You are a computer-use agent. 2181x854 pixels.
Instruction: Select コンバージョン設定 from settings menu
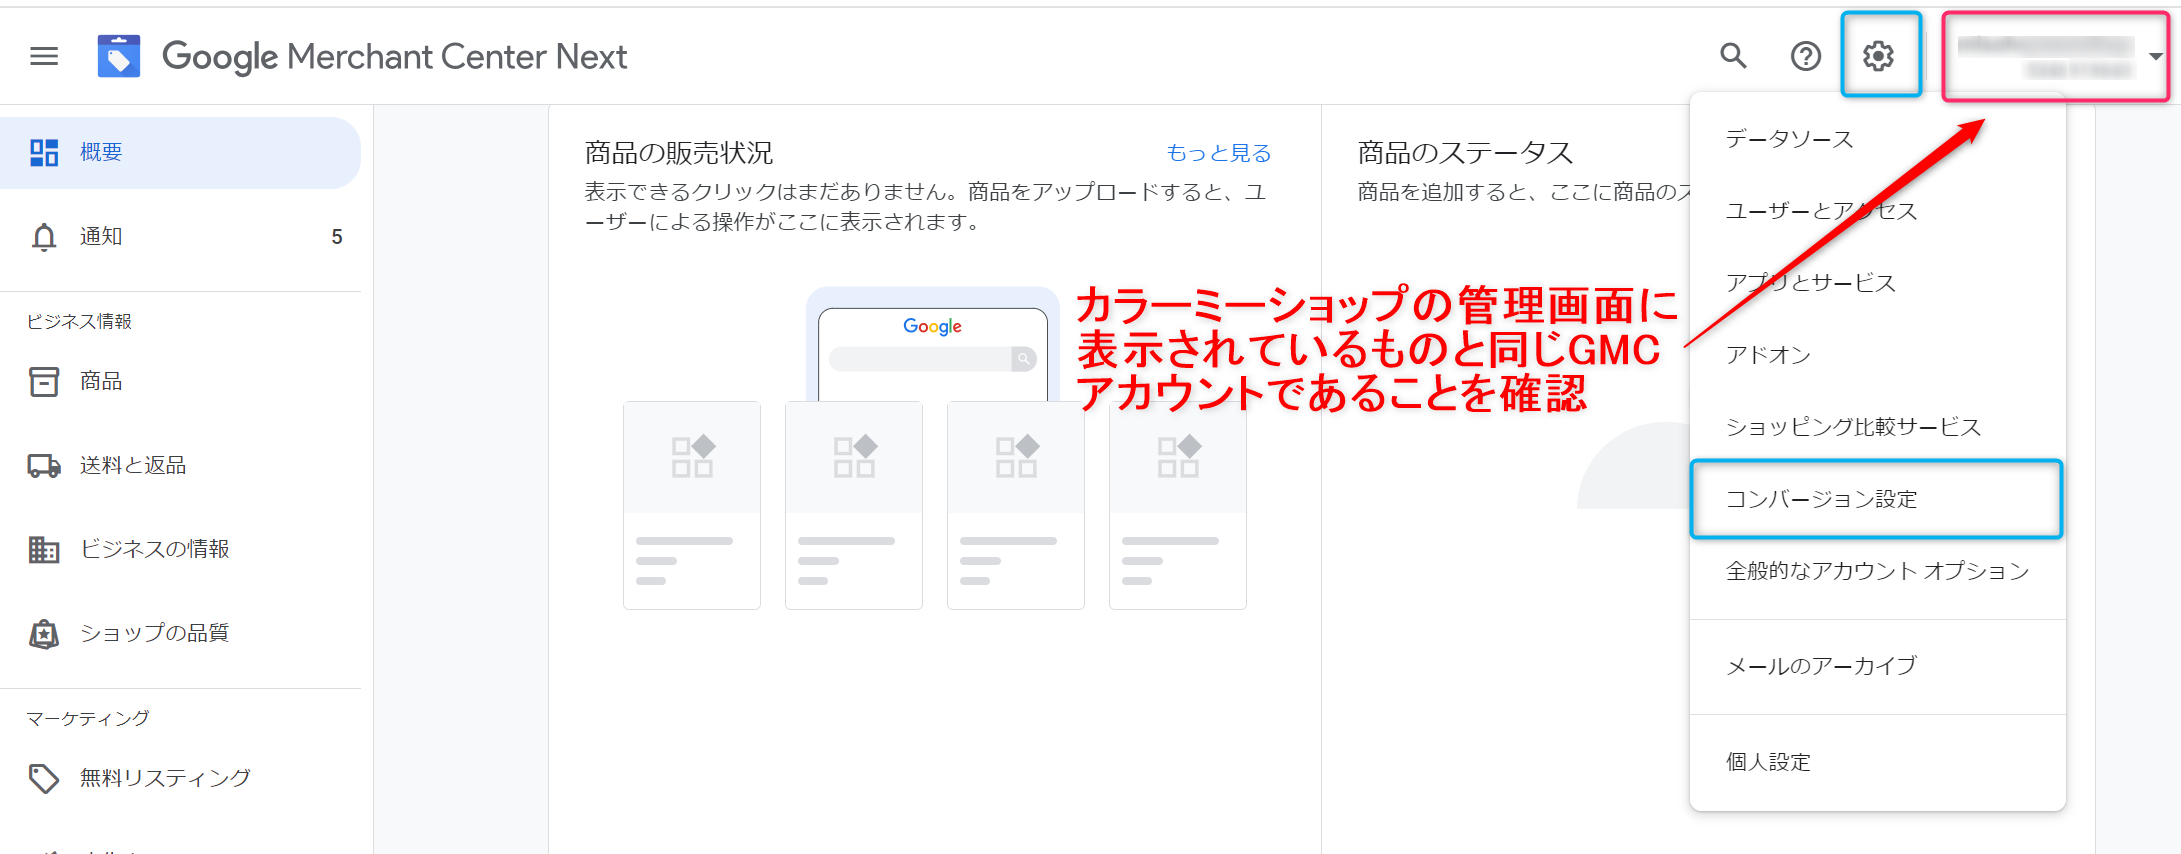(x=1821, y=499)
